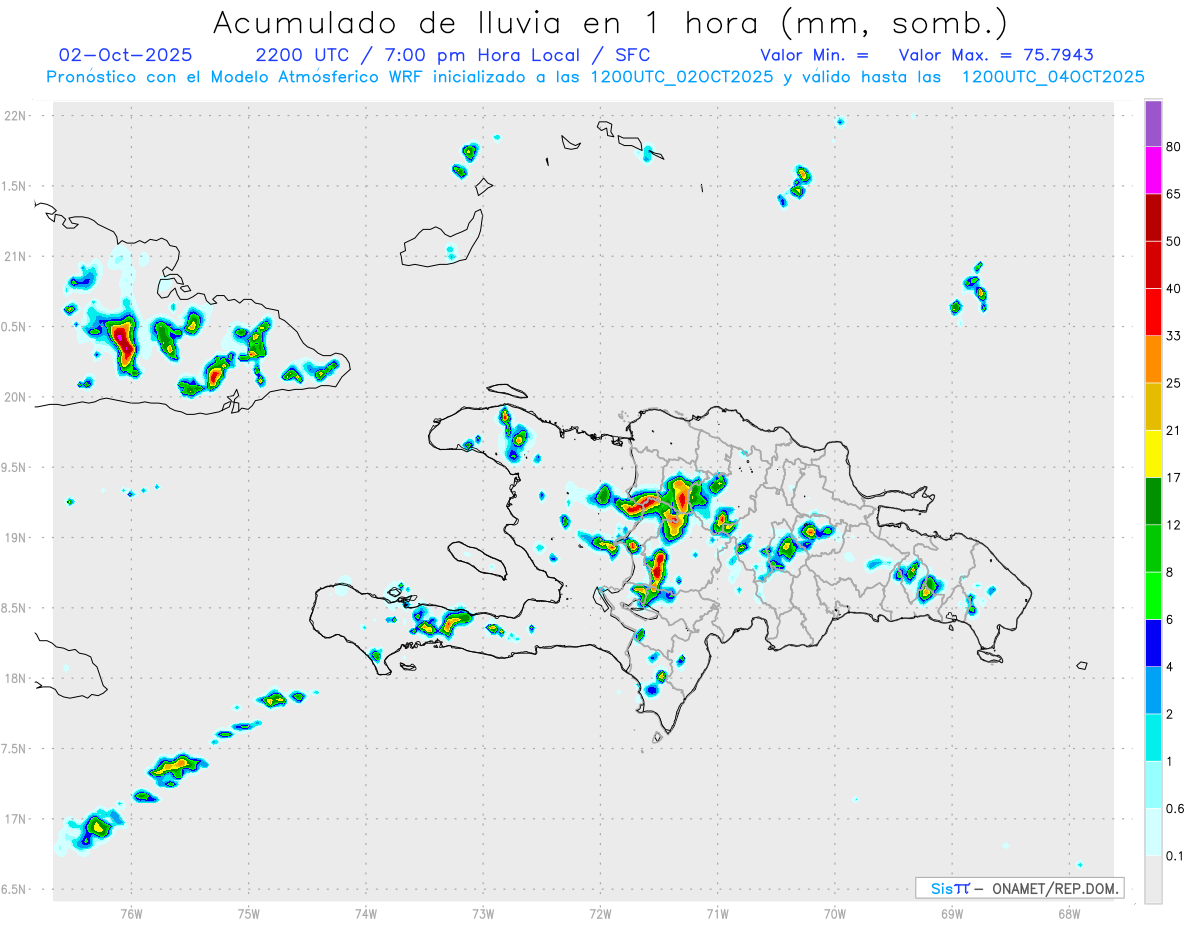Image resolution: width=1200 pixels, height=927 pixels.
Task: Click the "Valor Min. =" label
Action: (814, 55)
